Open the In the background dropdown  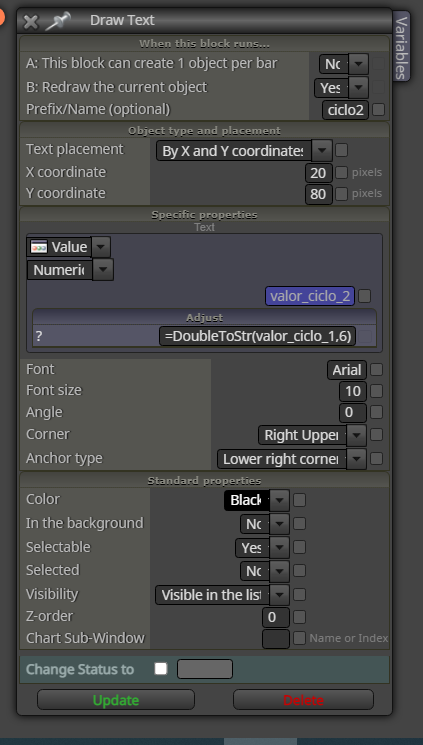pos(265,524)
